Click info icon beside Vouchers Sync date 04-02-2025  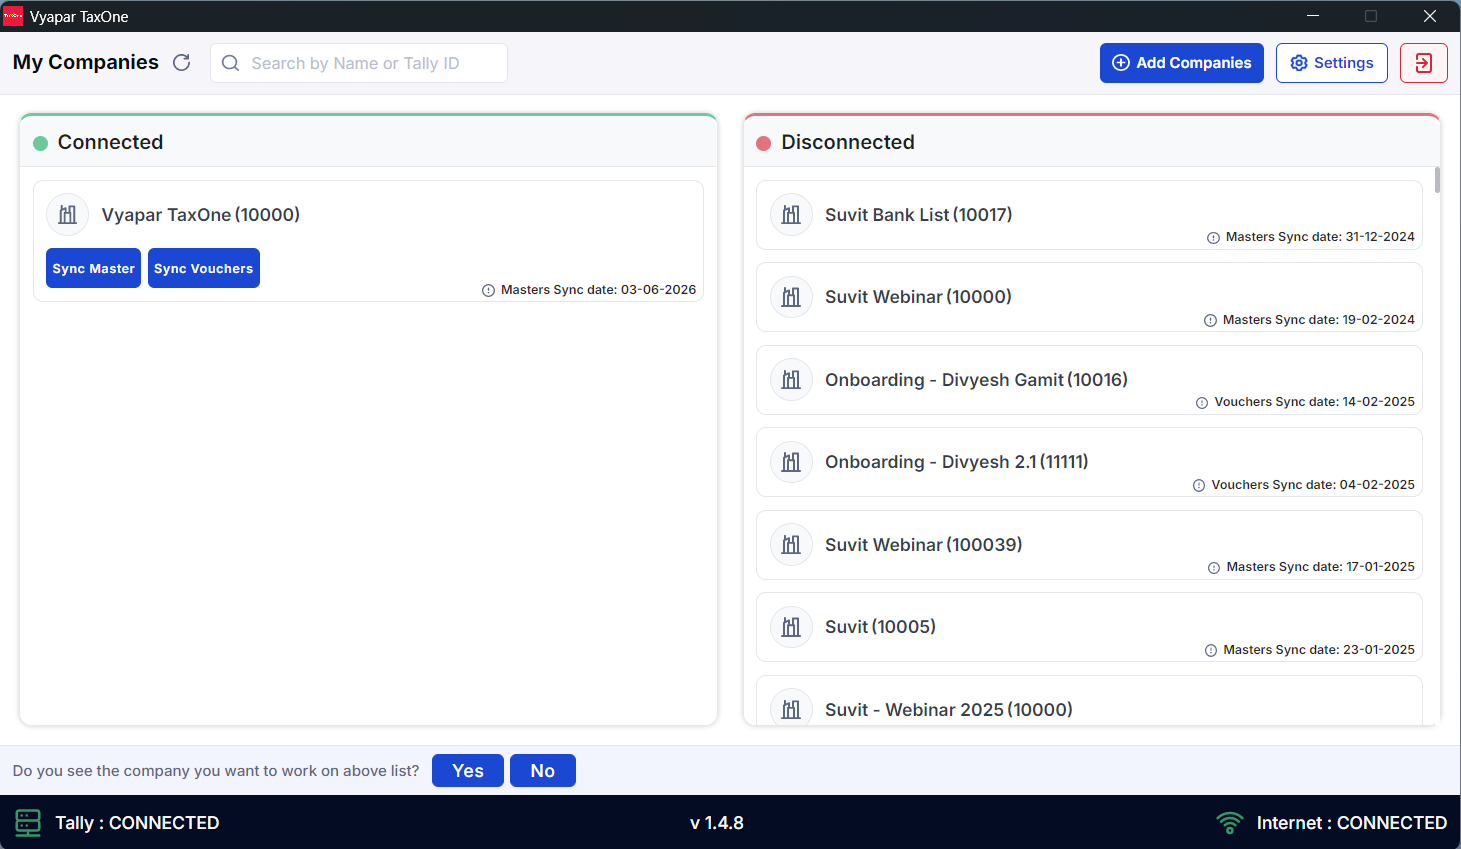tap(1199, 485)
